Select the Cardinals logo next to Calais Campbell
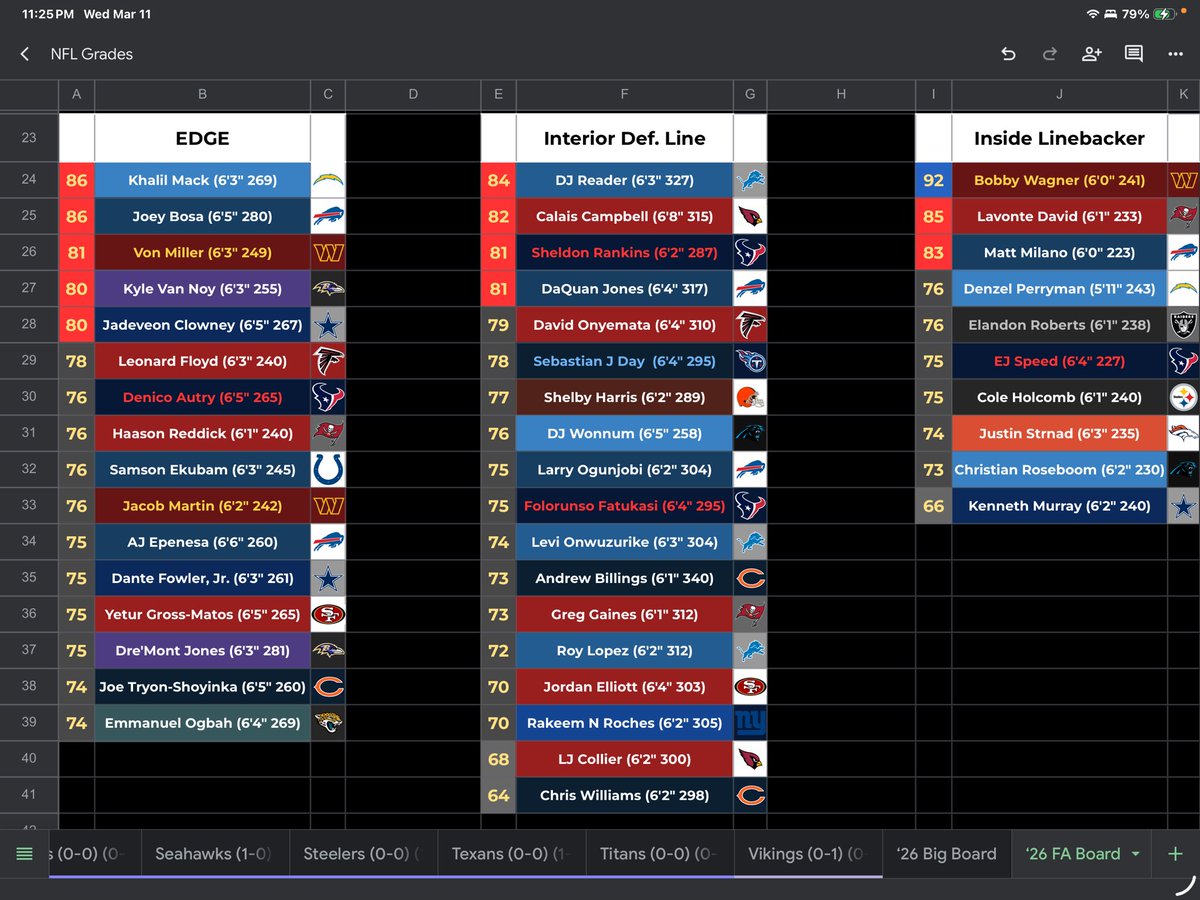Viewport: 1200px width, 900px height. 750,216
